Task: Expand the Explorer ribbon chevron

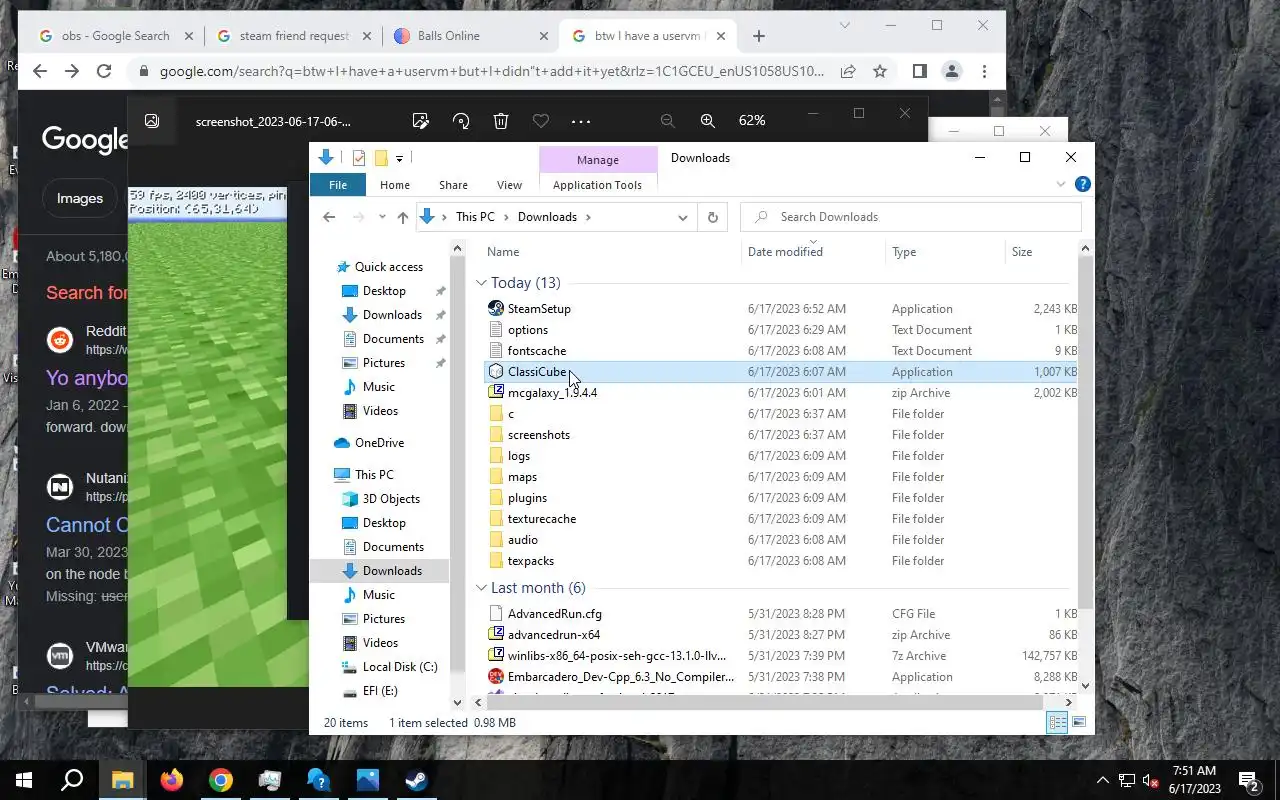Action: click(1061, 185)
